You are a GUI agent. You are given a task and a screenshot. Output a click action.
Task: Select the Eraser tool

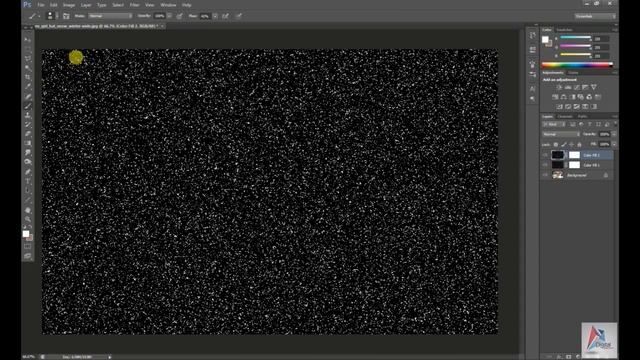[x=28, y=134]
